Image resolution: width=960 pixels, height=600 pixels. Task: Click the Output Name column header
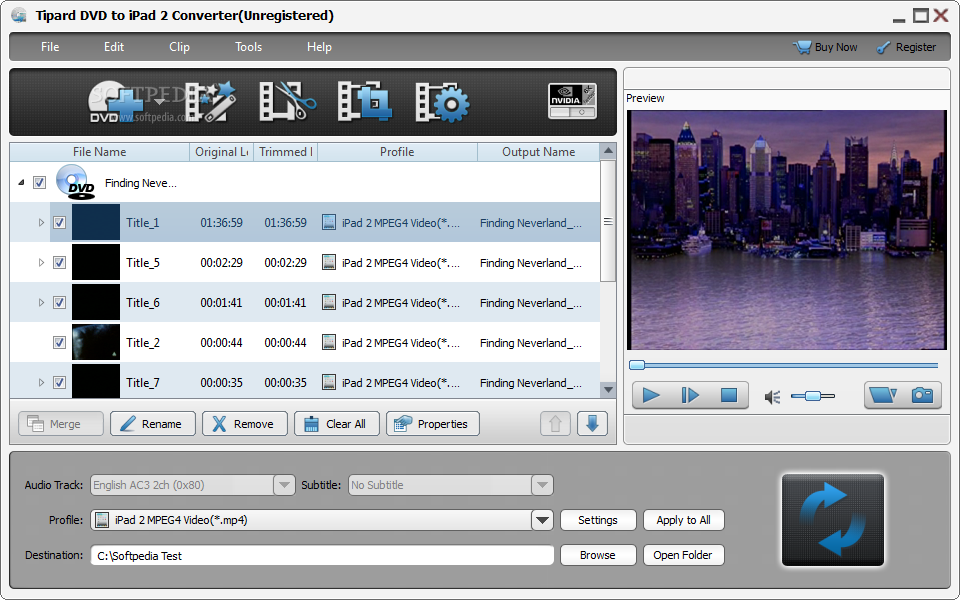539,152
